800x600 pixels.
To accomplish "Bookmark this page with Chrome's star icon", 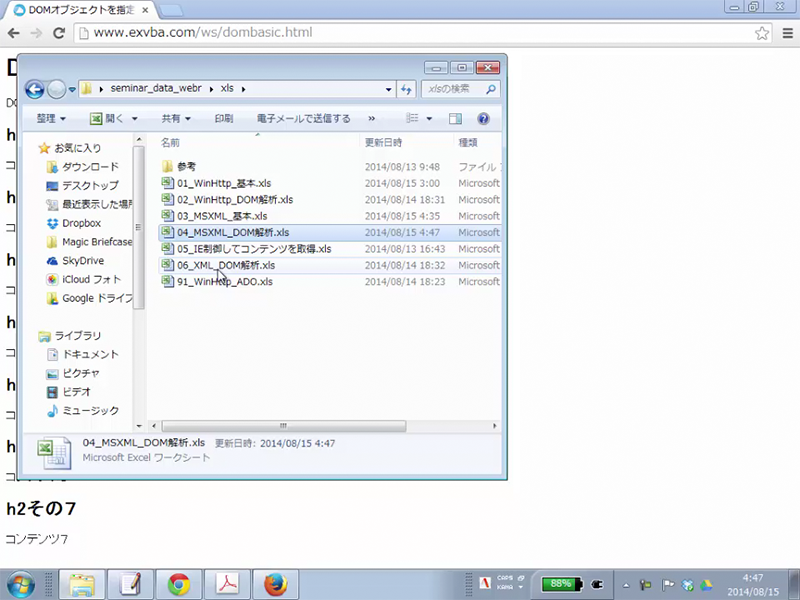I will (x=762, y=33).
